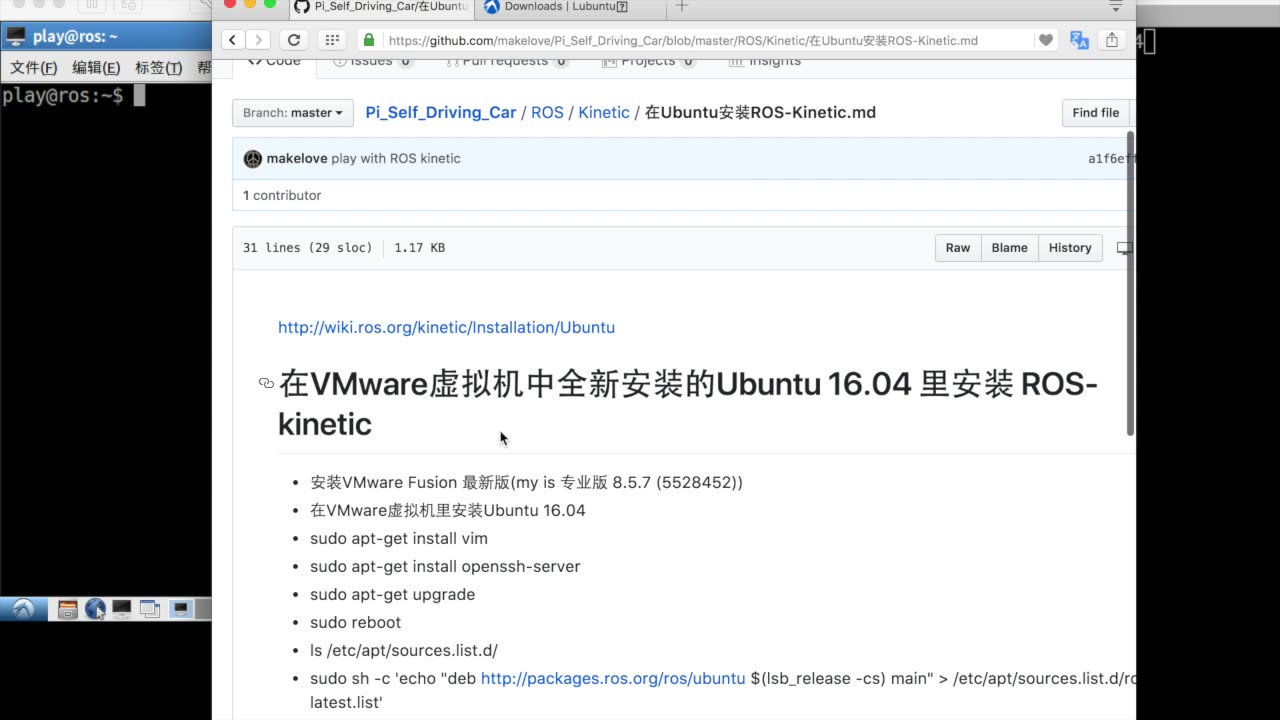Image resolution: width=1280 pixels, height=720 pixels.
Task: Open the Issues repository tab
Action: pos(372,62)
